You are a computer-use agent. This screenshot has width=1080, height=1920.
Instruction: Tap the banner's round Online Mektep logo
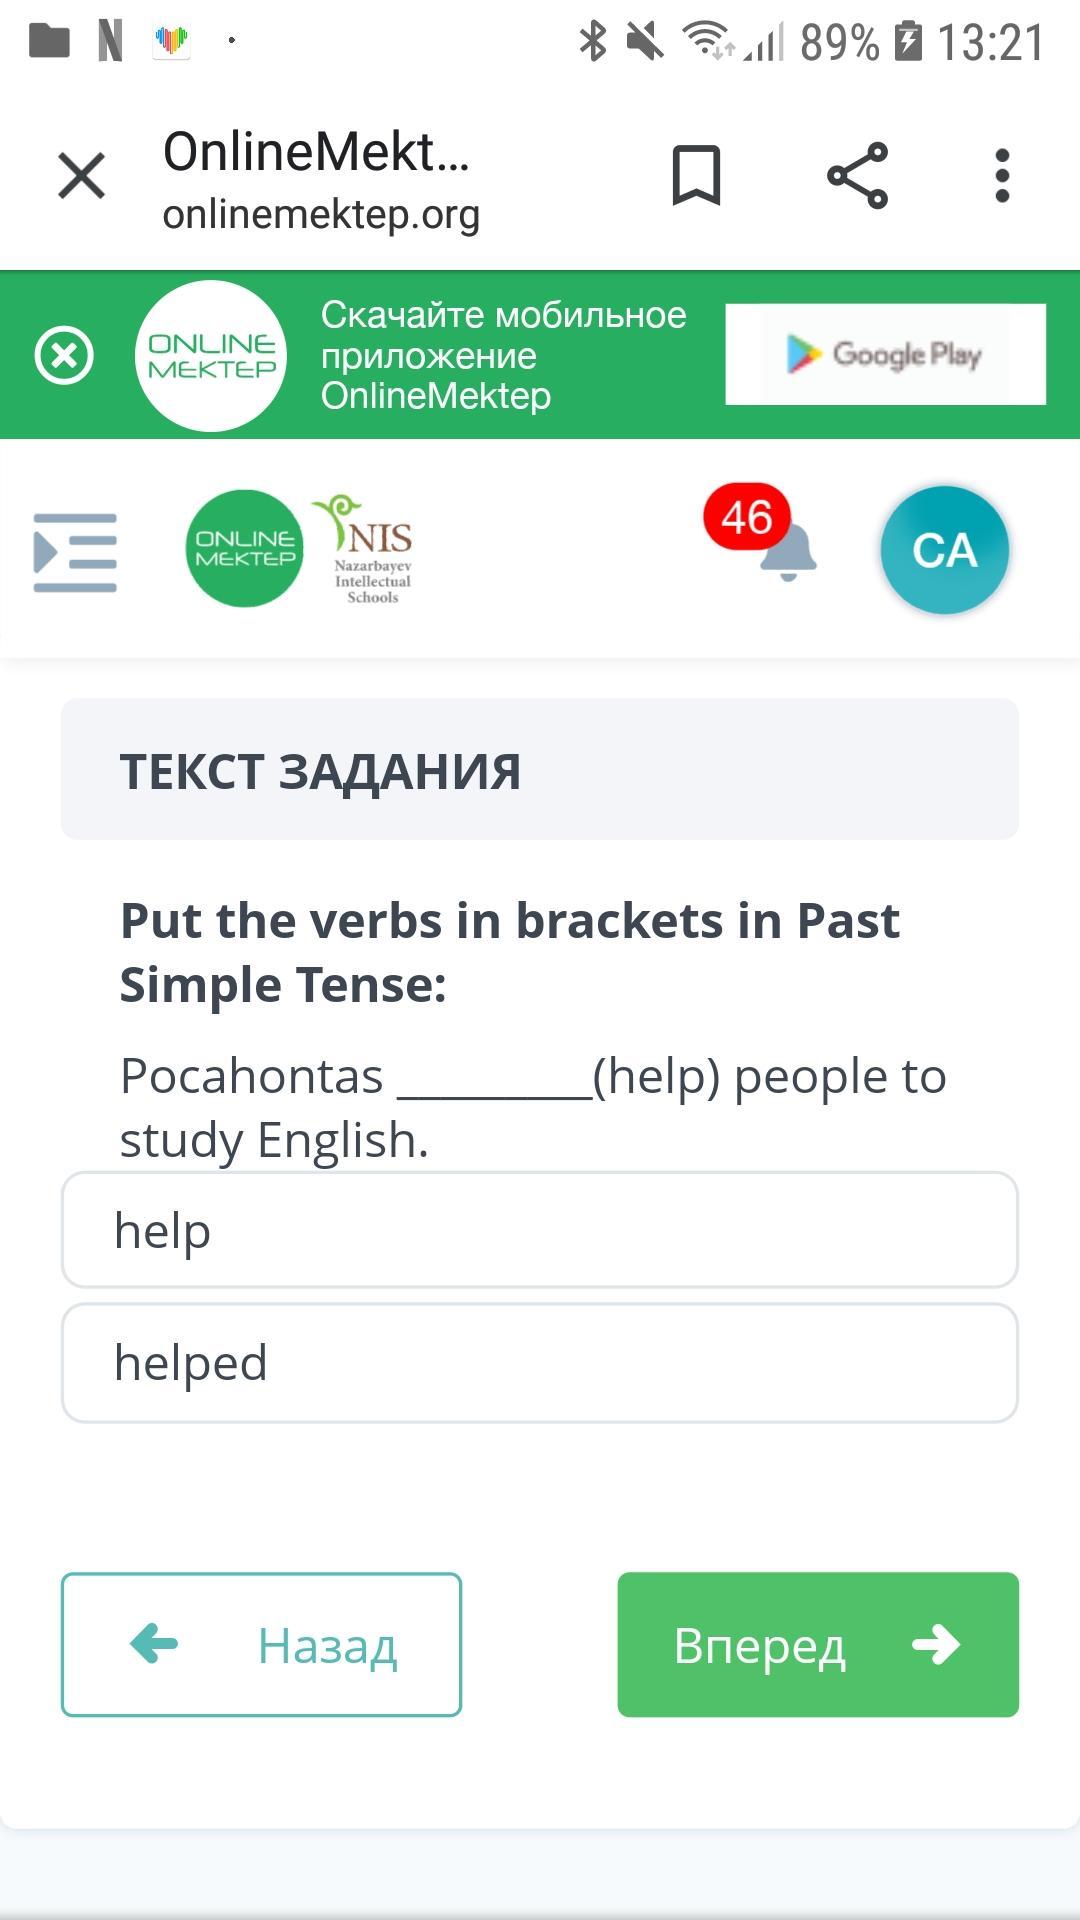pos(211,356)
